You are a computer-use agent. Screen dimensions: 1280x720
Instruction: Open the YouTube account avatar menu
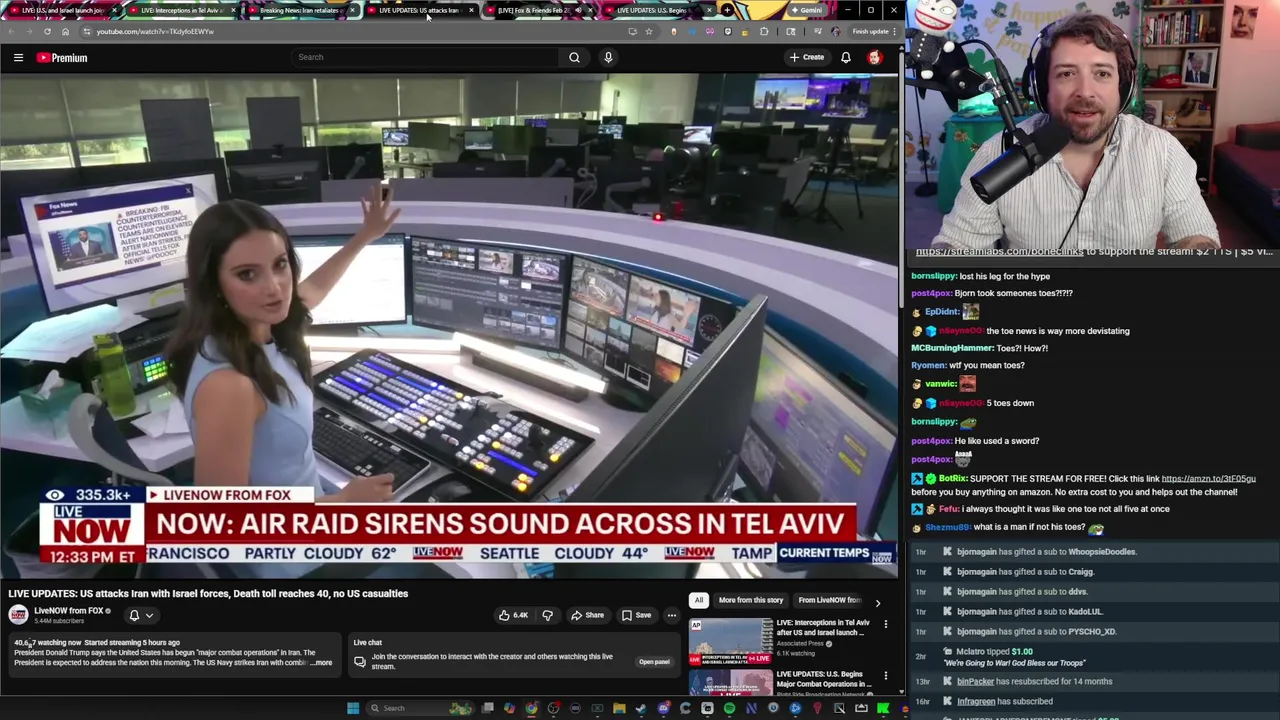pos(875,57)
